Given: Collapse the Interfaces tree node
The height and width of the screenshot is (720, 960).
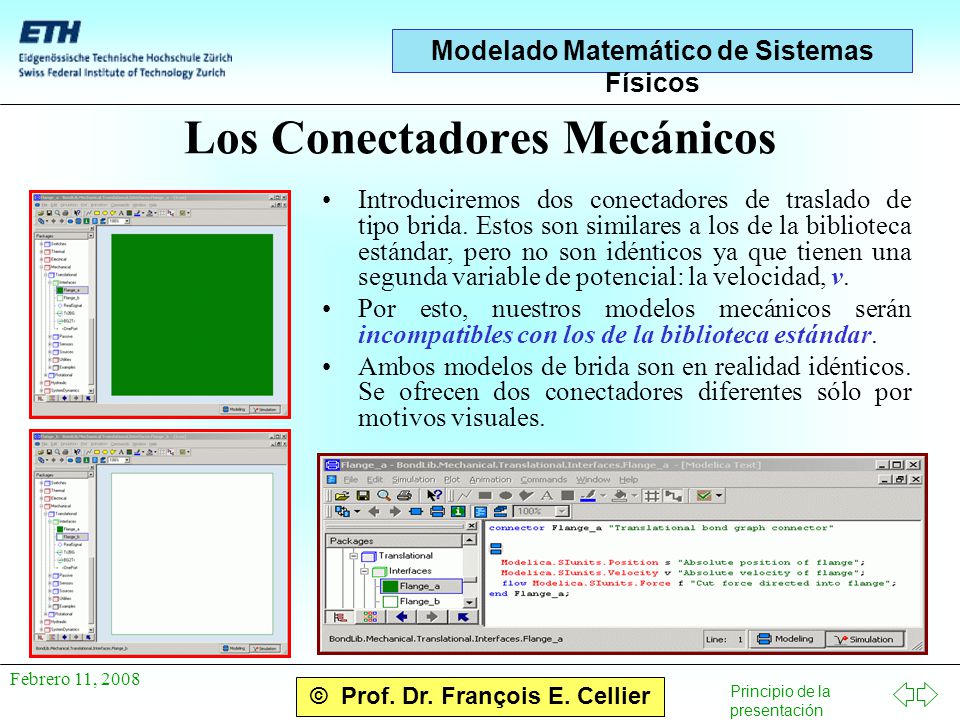Looking at the screenshot, I should (364, 571).
